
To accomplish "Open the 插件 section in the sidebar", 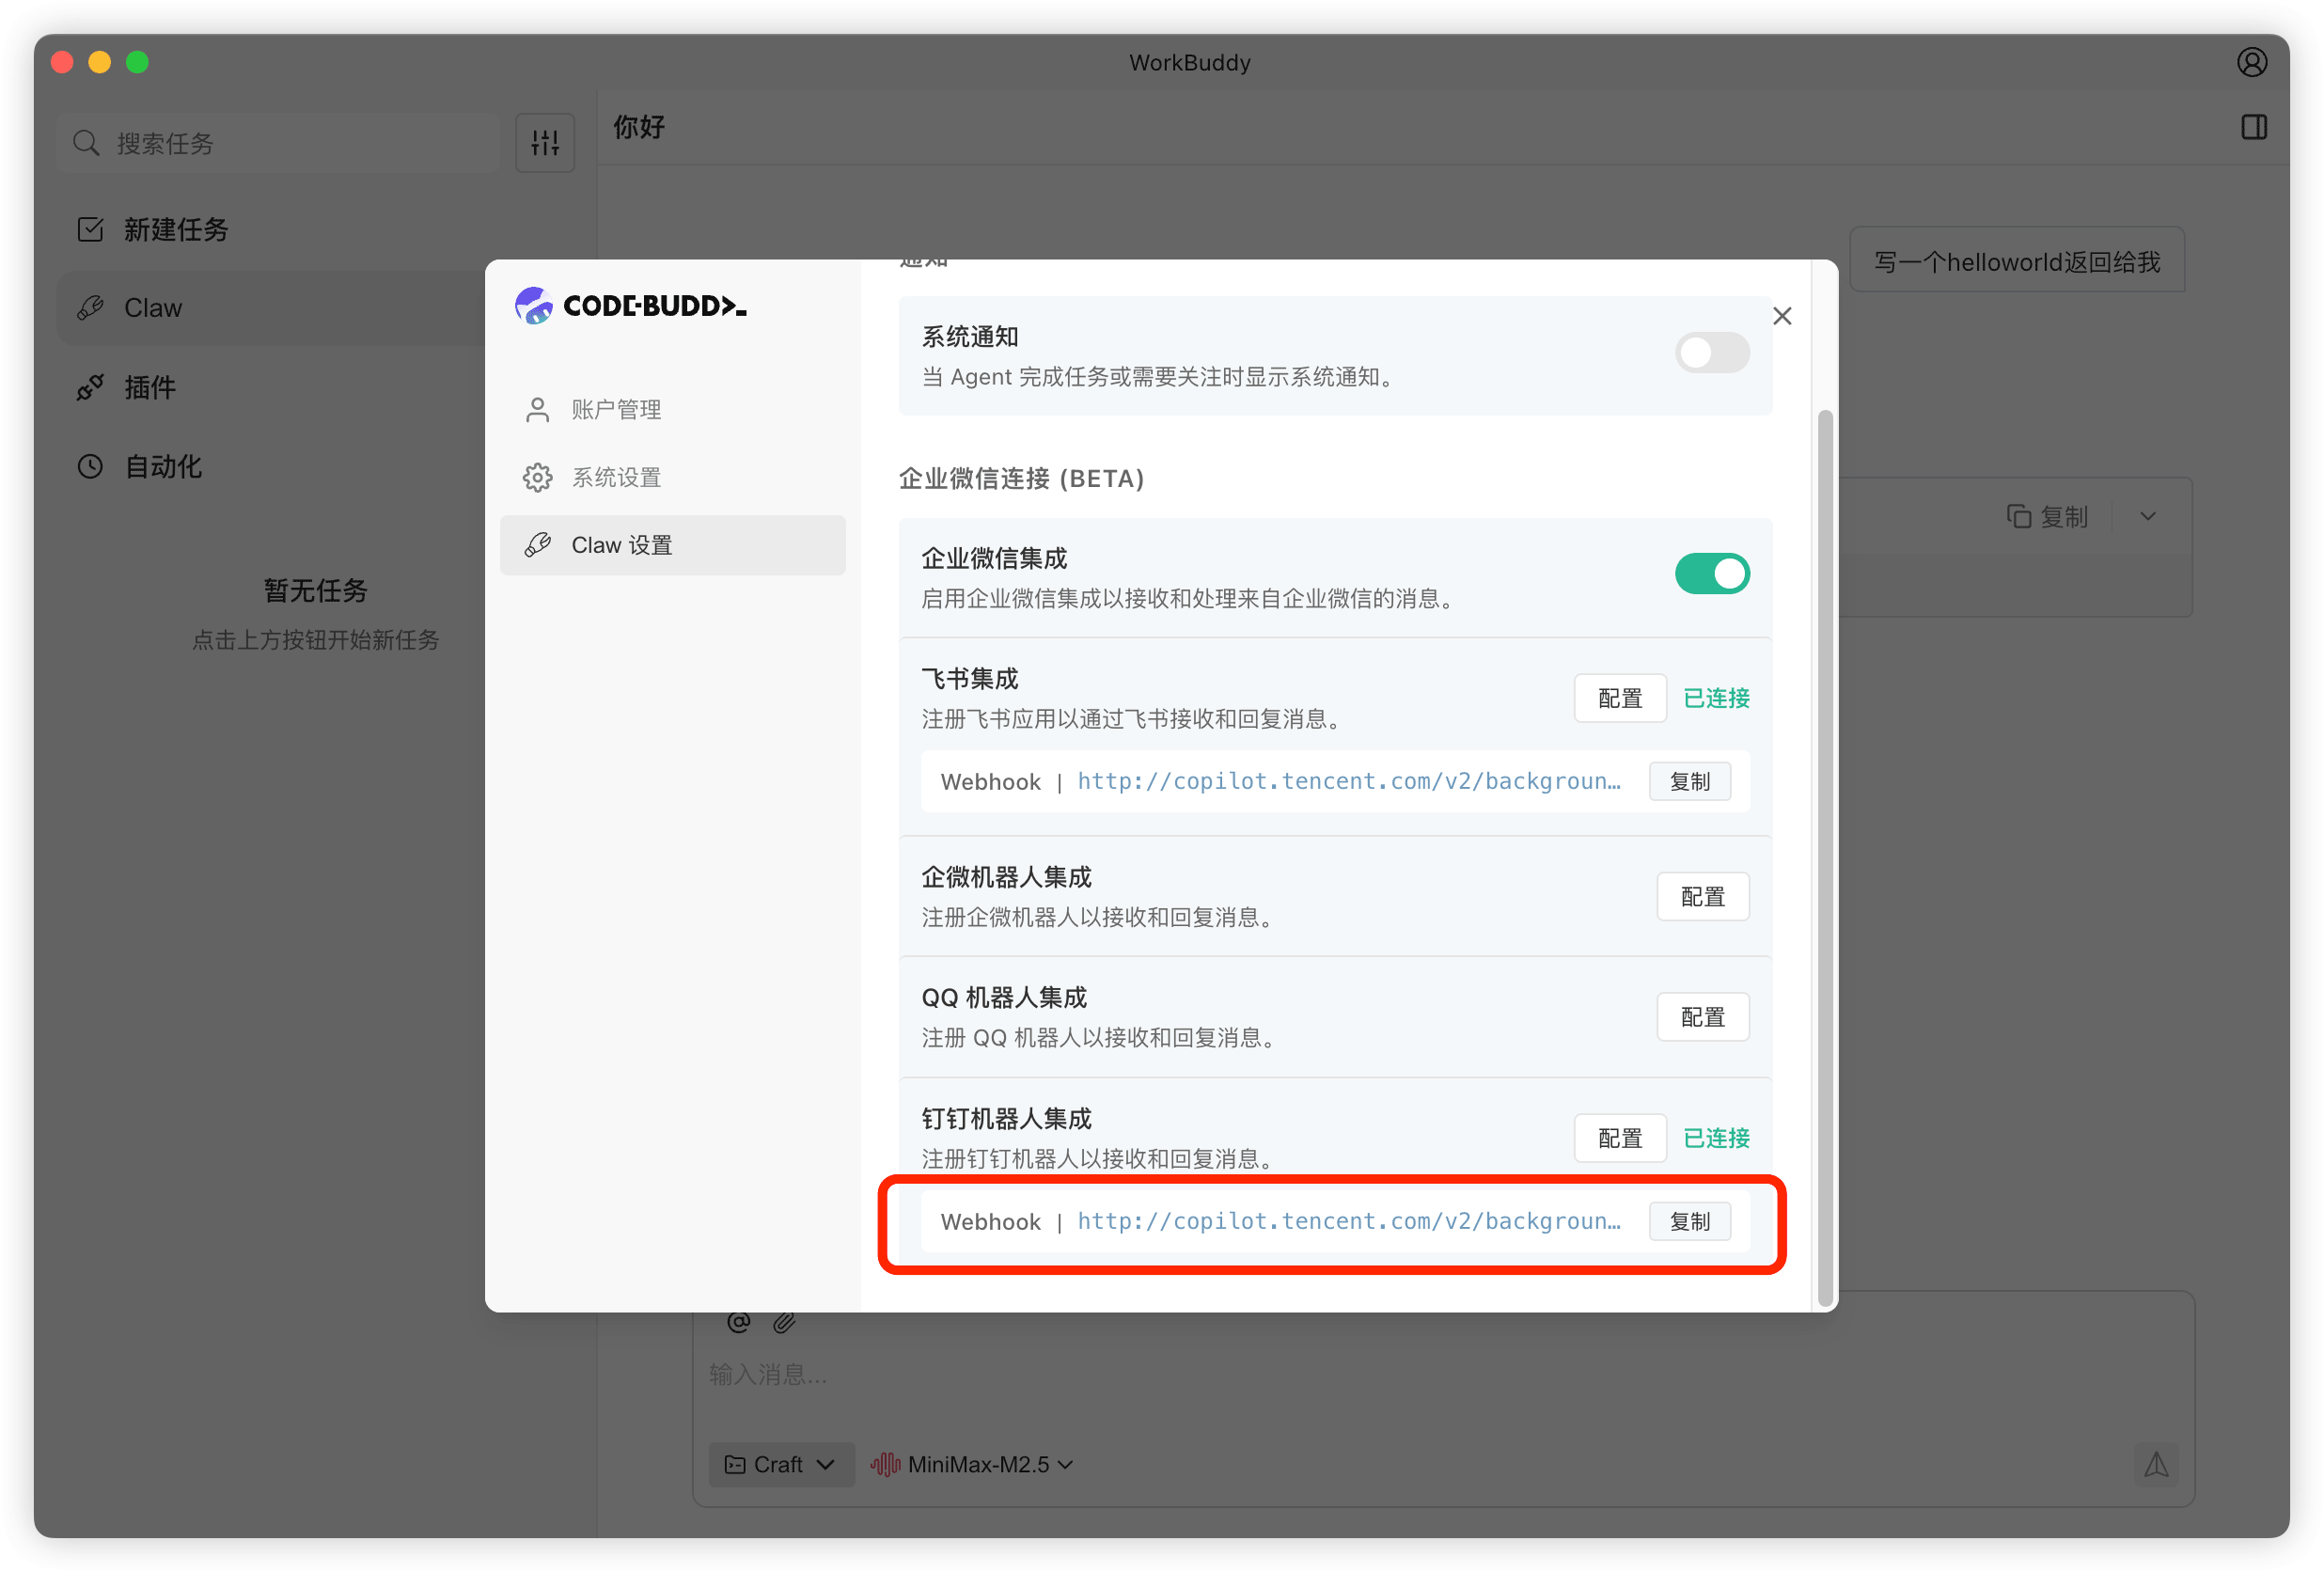I will coord(149,387).
